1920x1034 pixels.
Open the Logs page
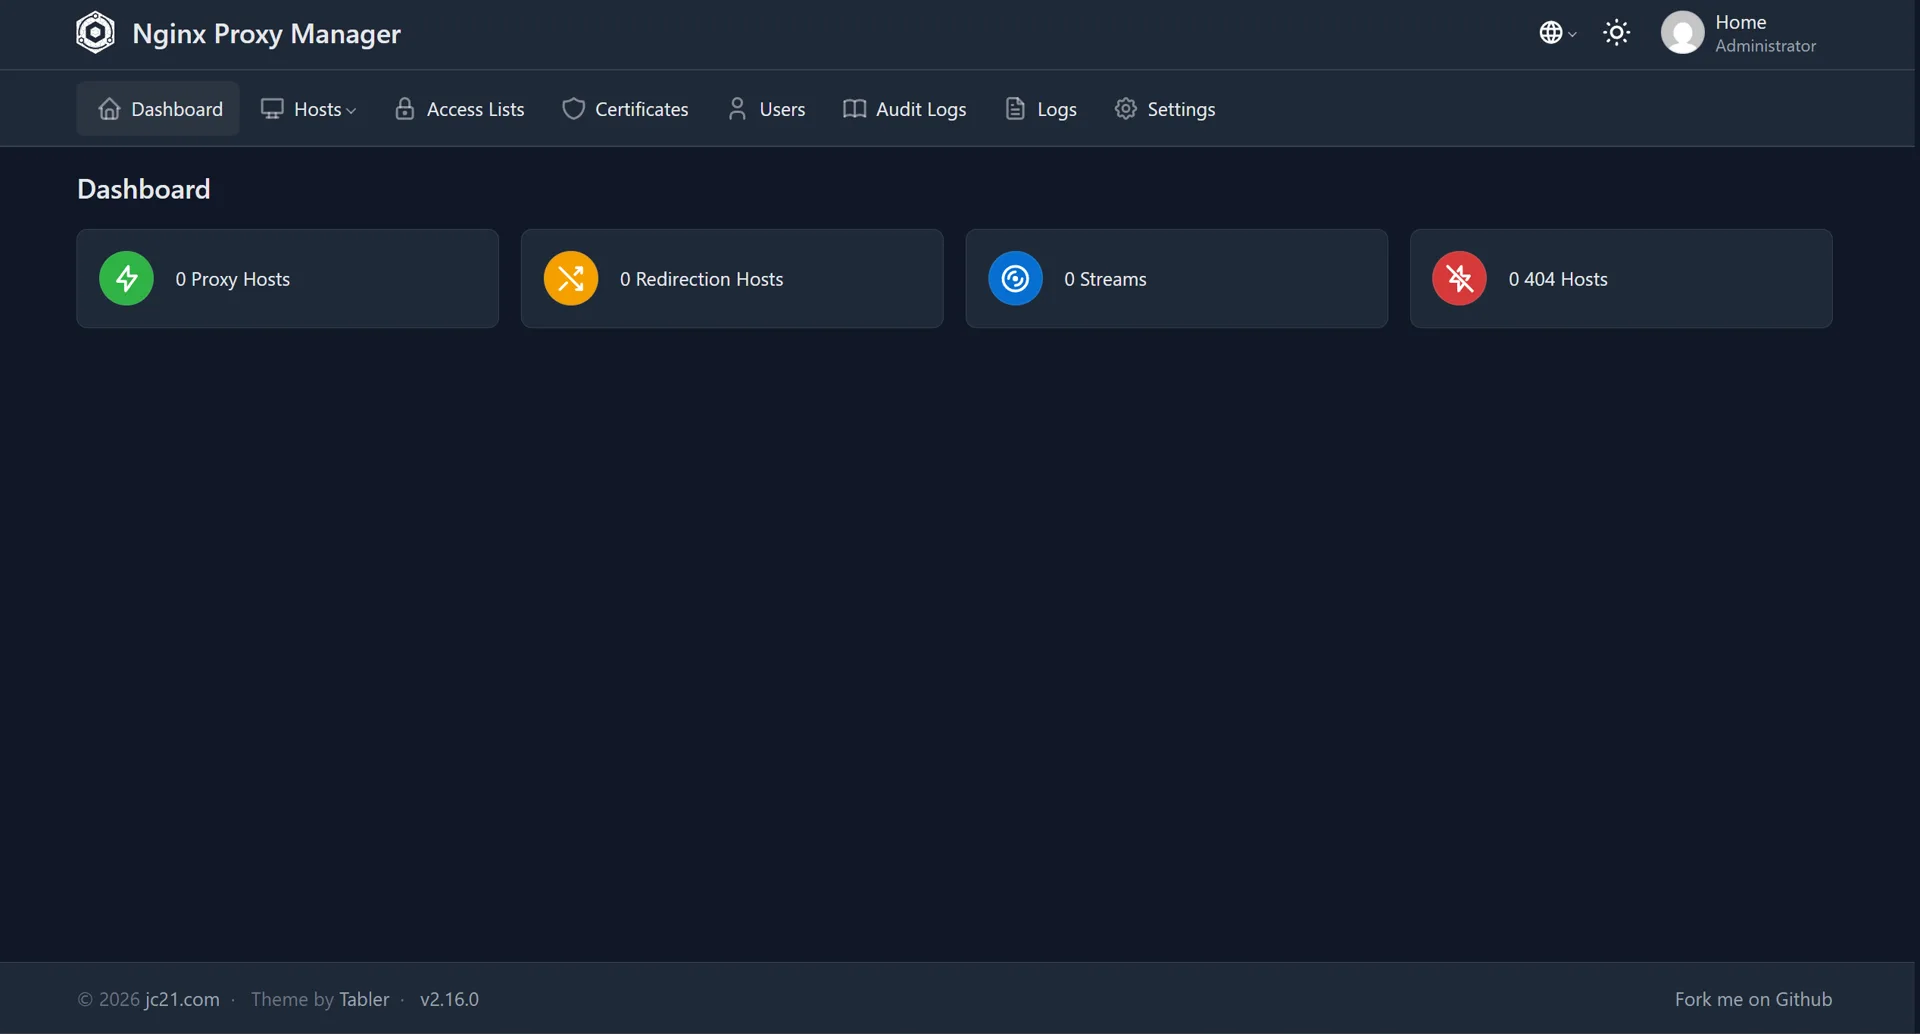click(1041, 109)
